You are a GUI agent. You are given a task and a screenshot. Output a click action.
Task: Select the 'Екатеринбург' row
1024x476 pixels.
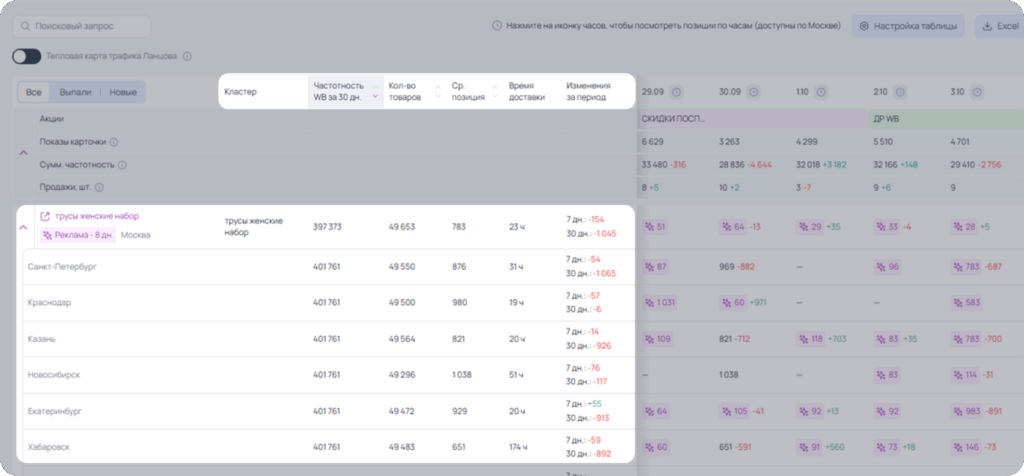point(328,411)
